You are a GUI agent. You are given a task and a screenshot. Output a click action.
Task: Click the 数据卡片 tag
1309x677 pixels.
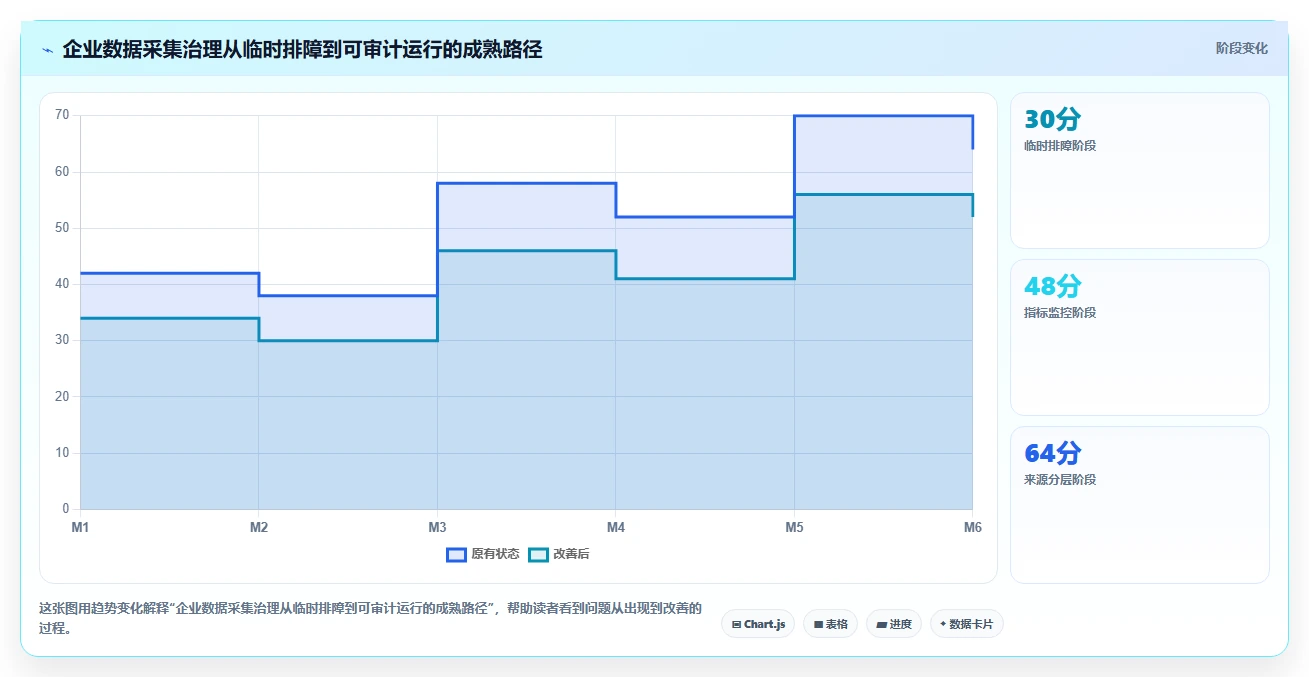point(966,624)
